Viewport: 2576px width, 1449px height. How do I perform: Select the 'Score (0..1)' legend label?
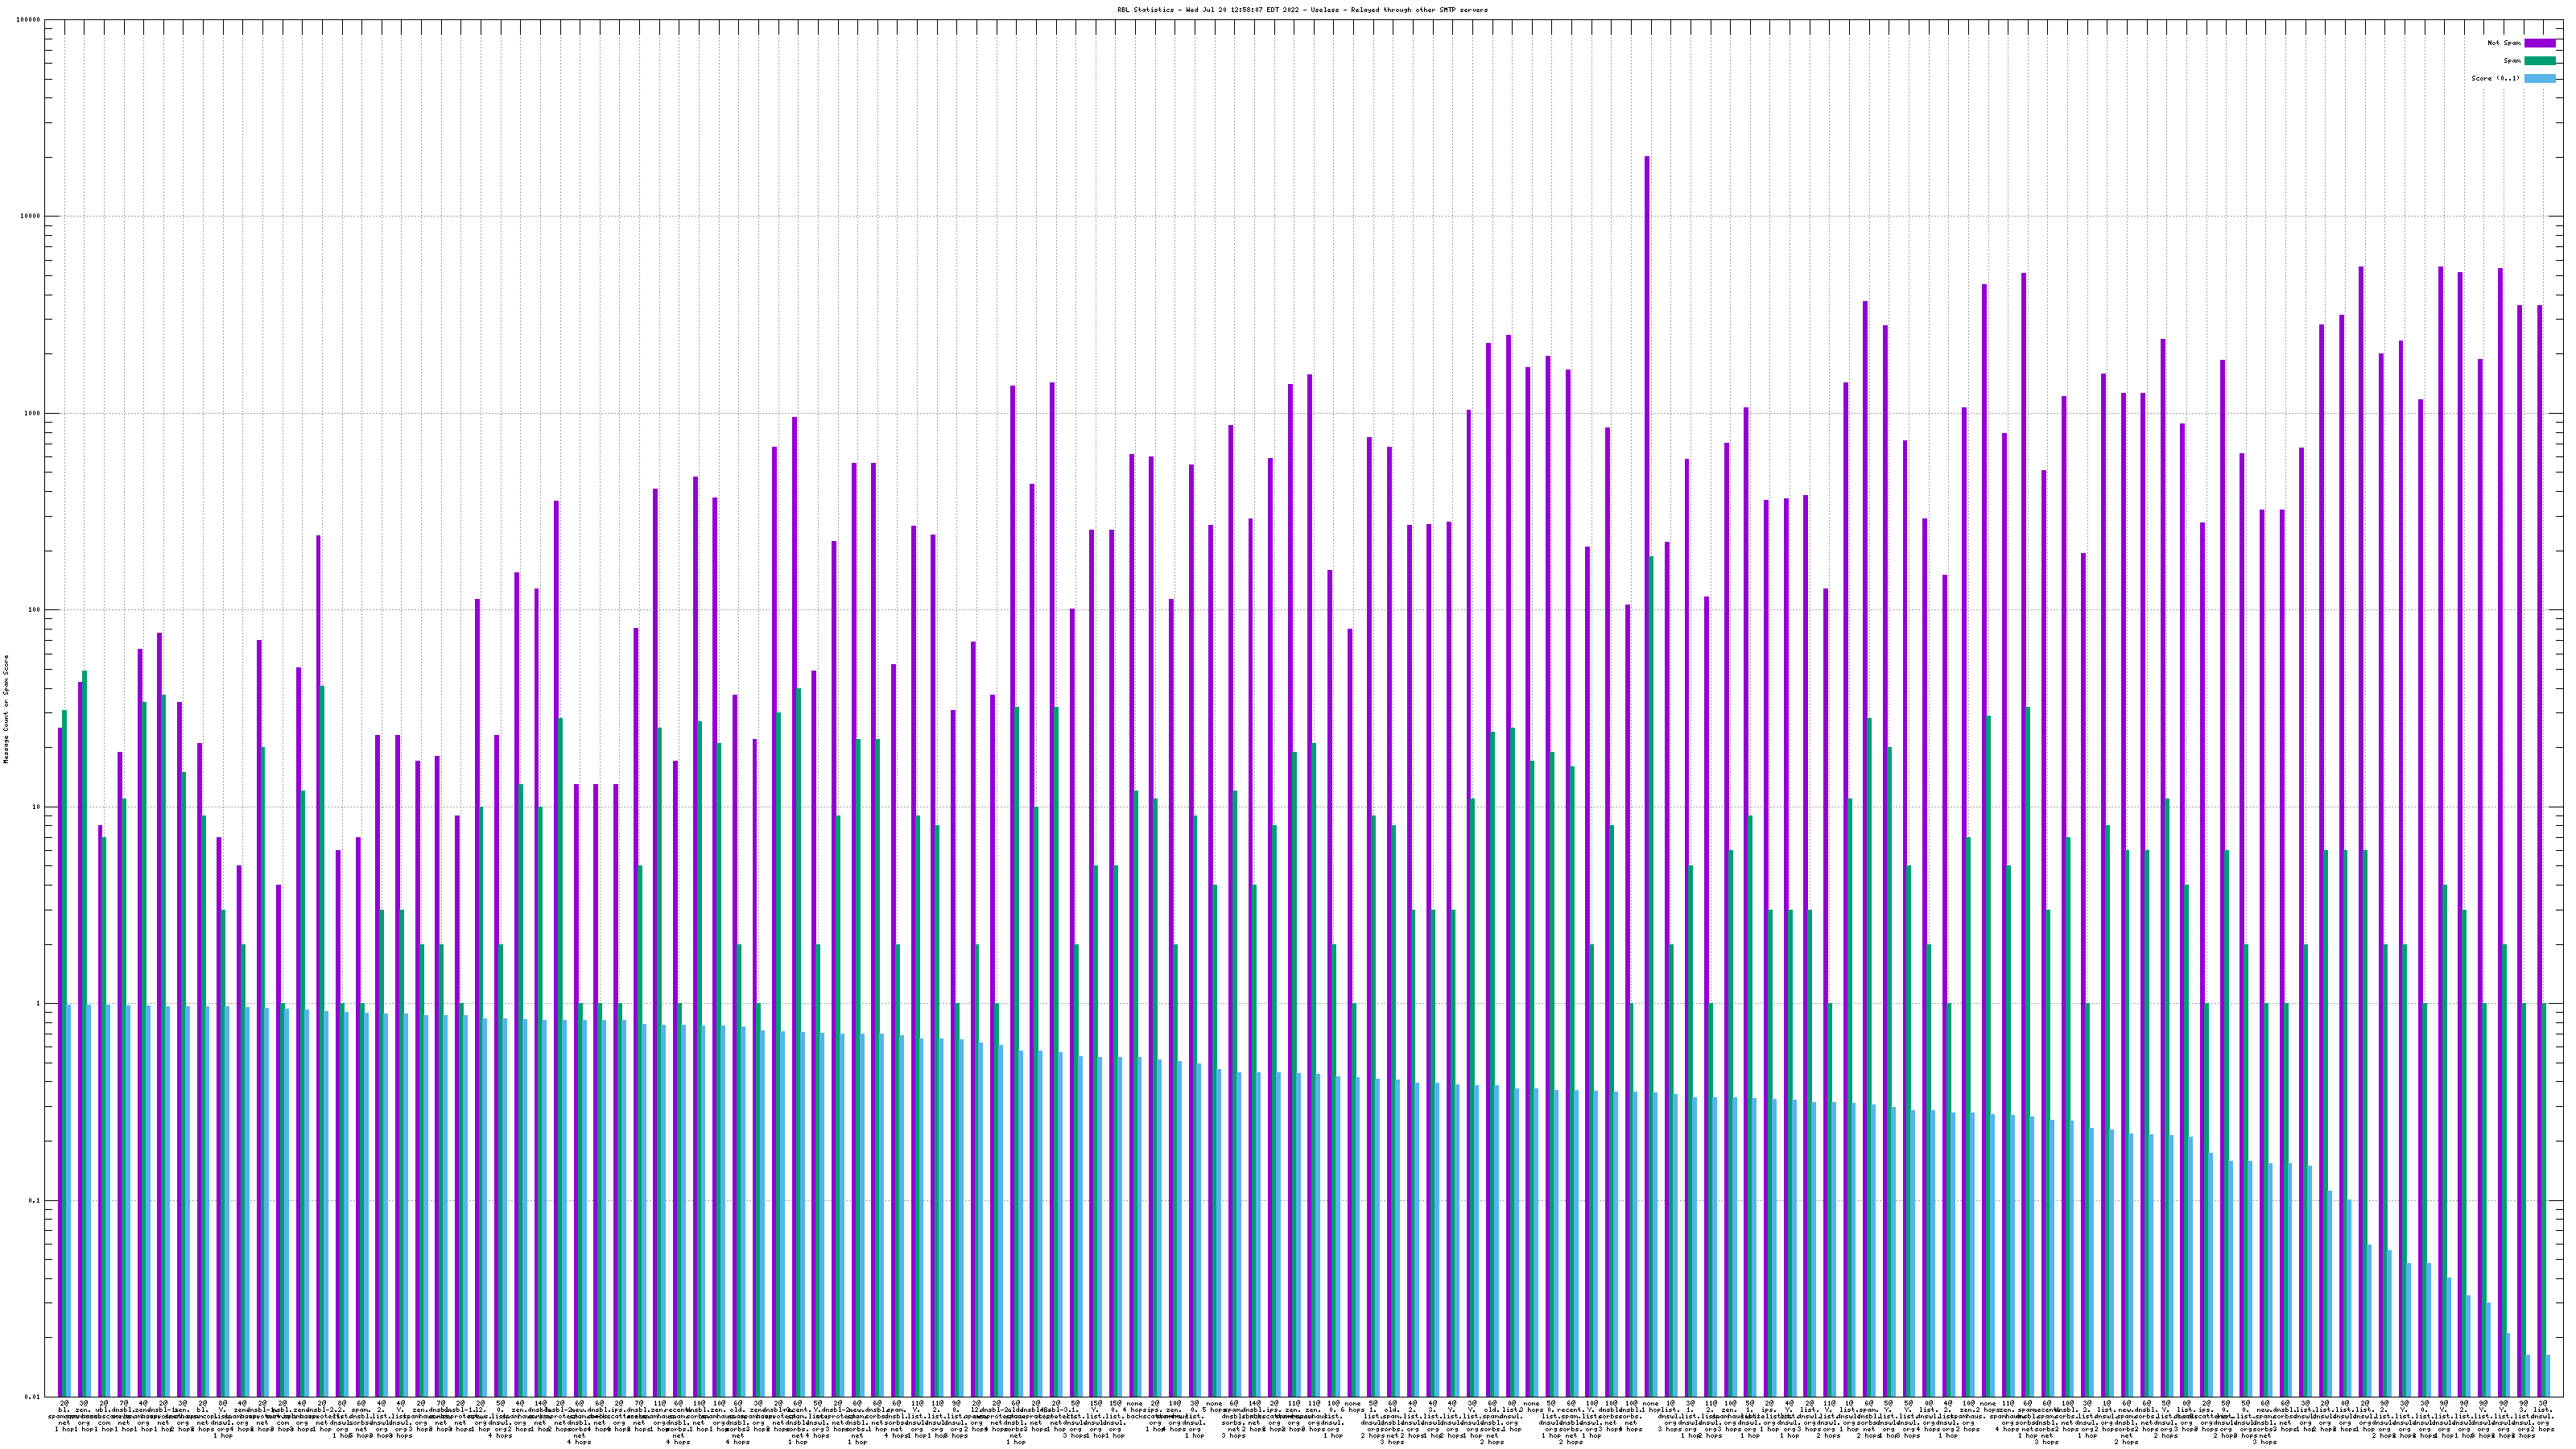2495,78
